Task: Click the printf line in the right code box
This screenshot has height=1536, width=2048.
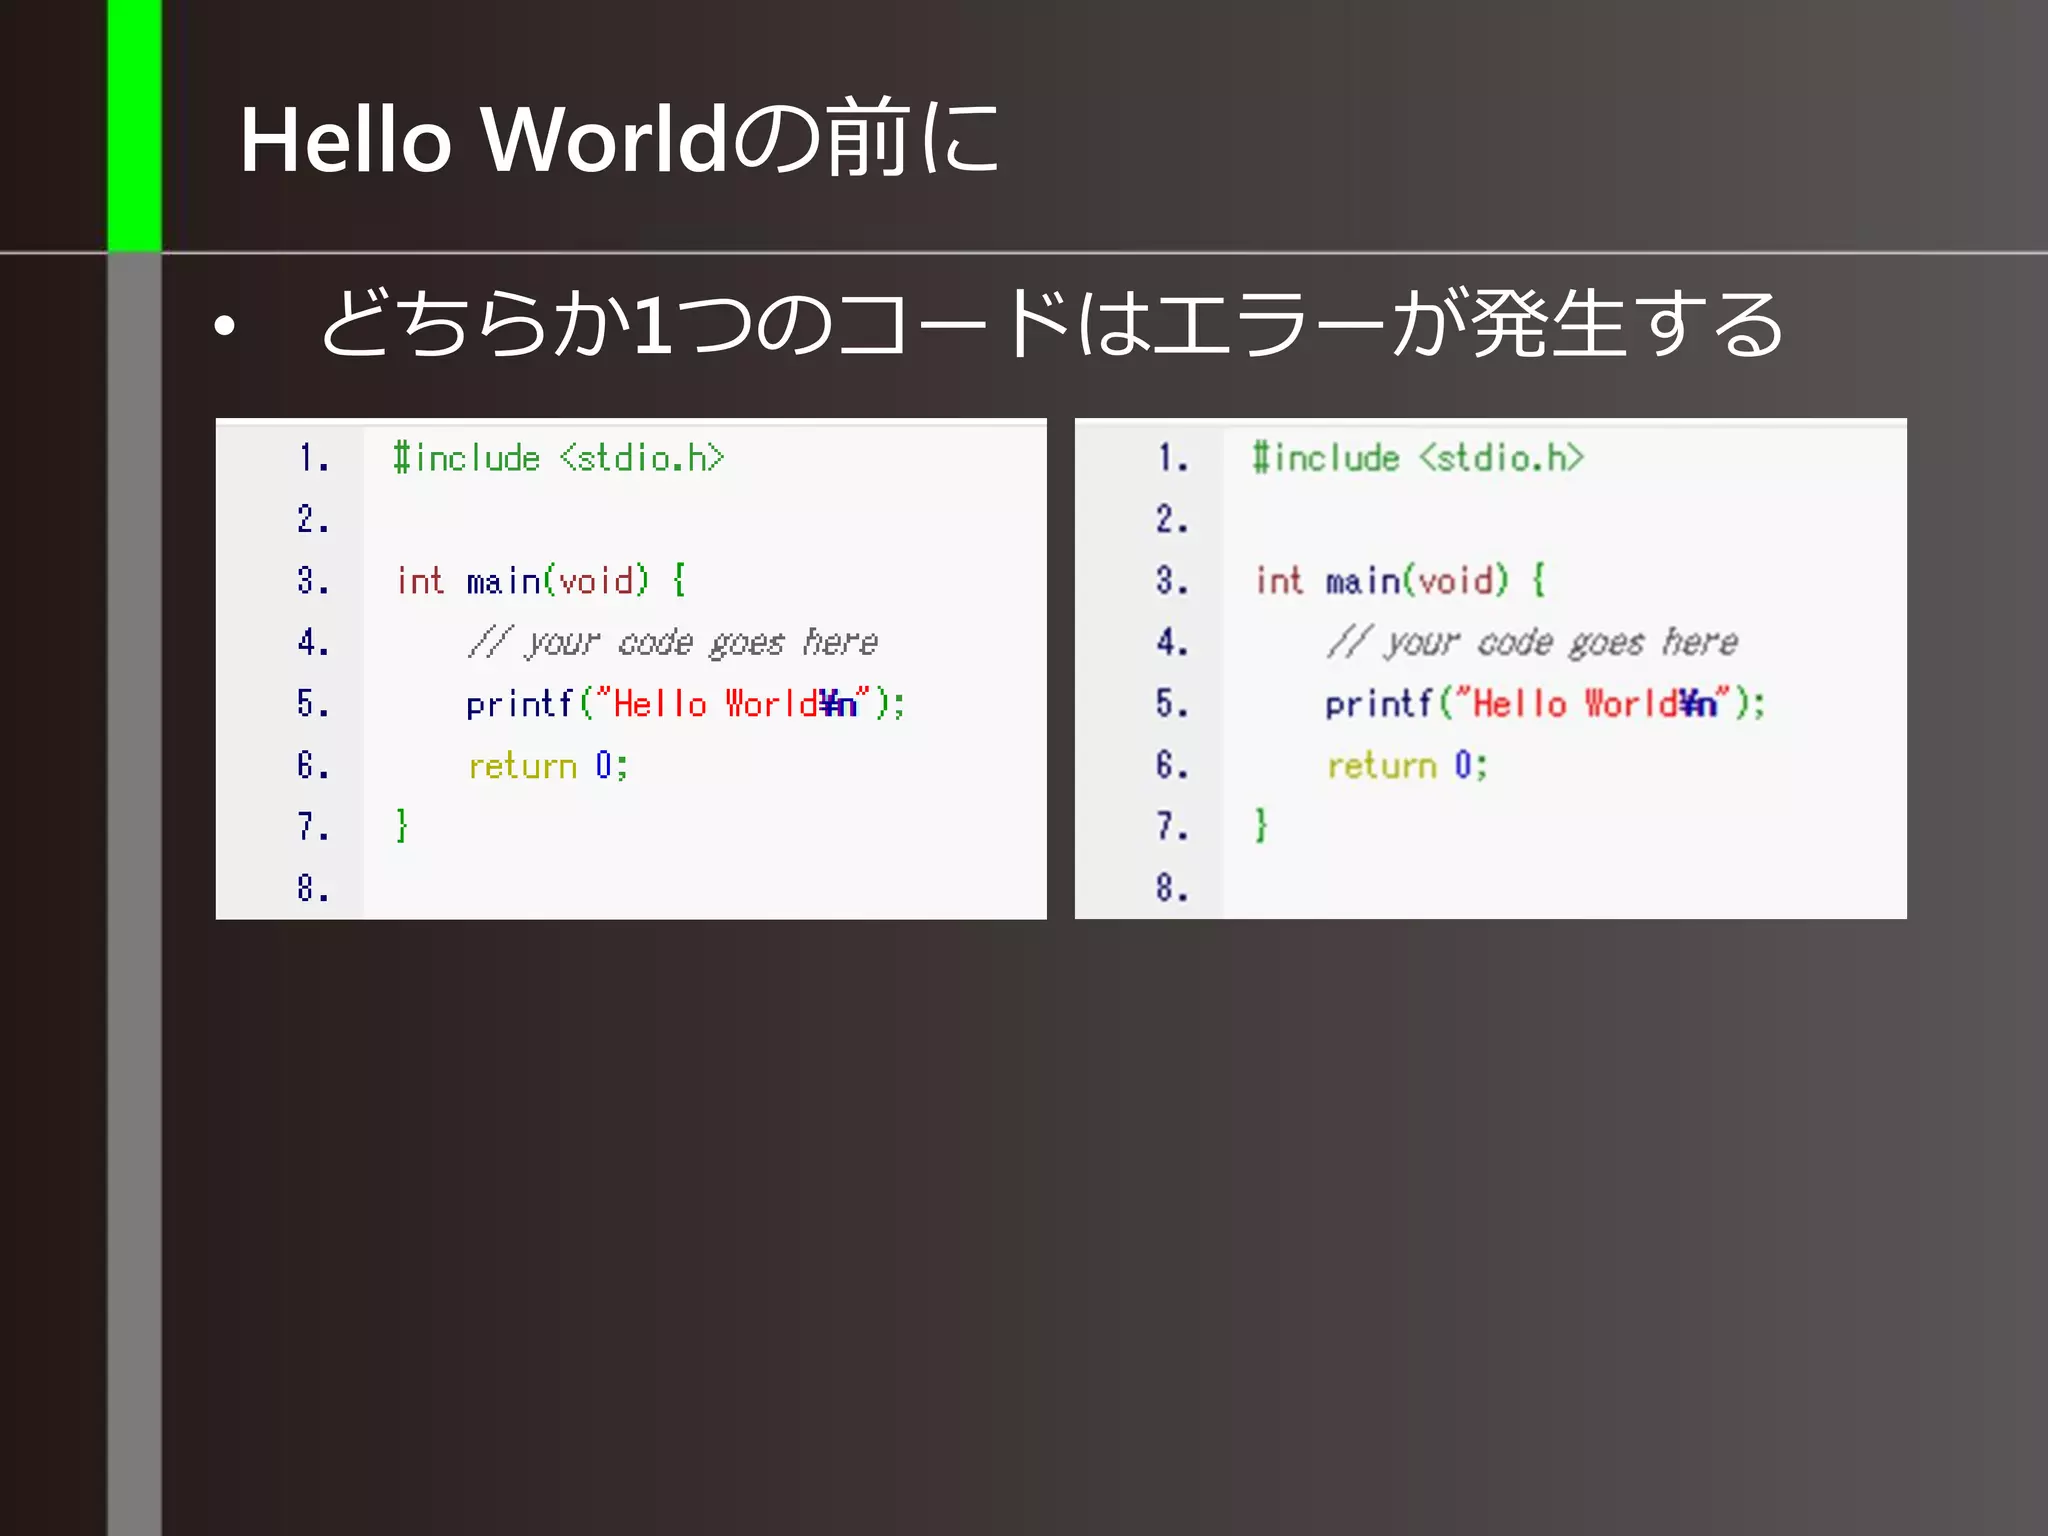Action: click(x=1545, y=703)
